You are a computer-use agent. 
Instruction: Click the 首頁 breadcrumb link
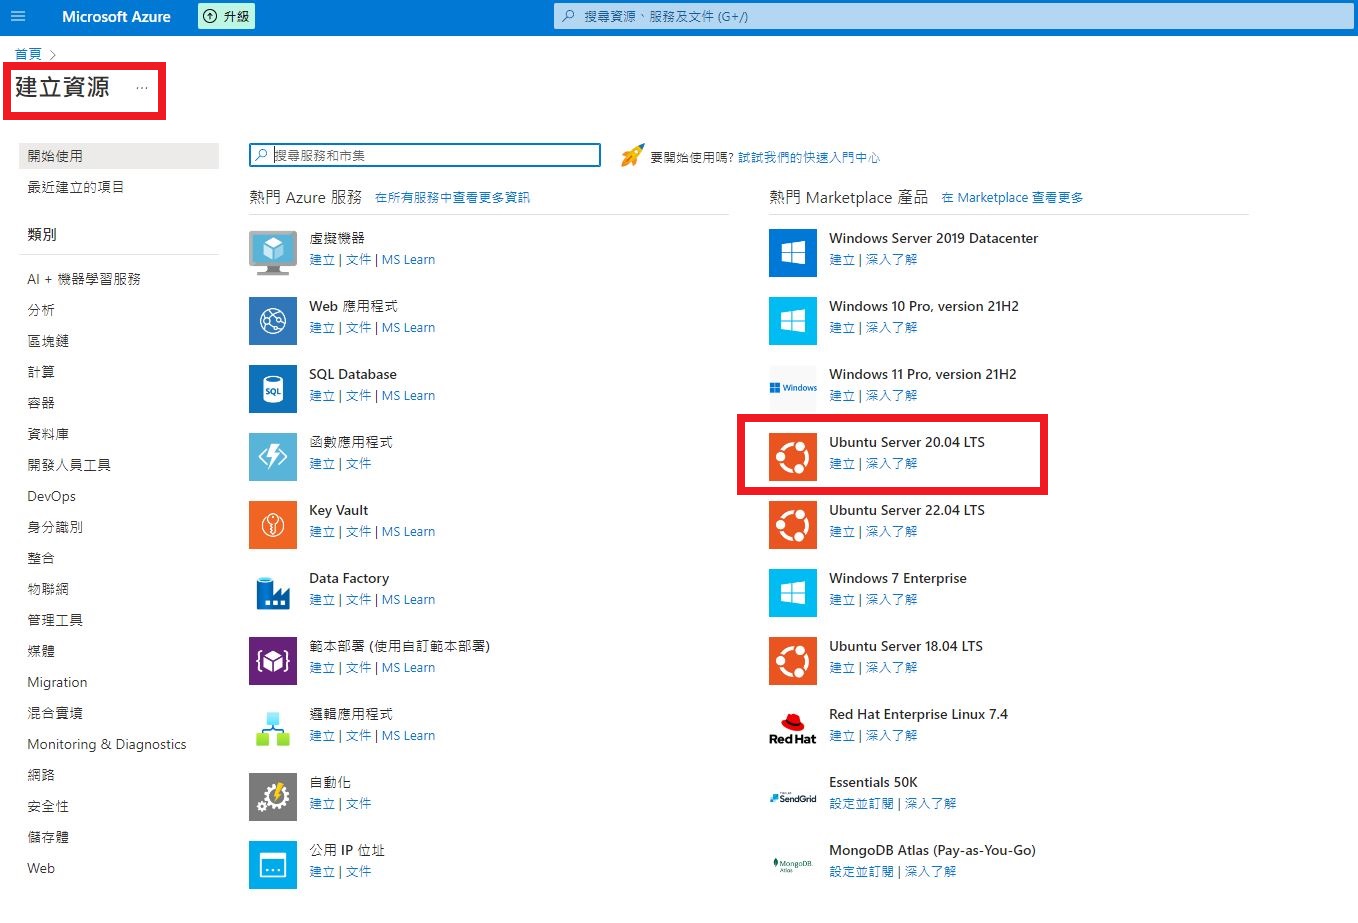[28, 54]
